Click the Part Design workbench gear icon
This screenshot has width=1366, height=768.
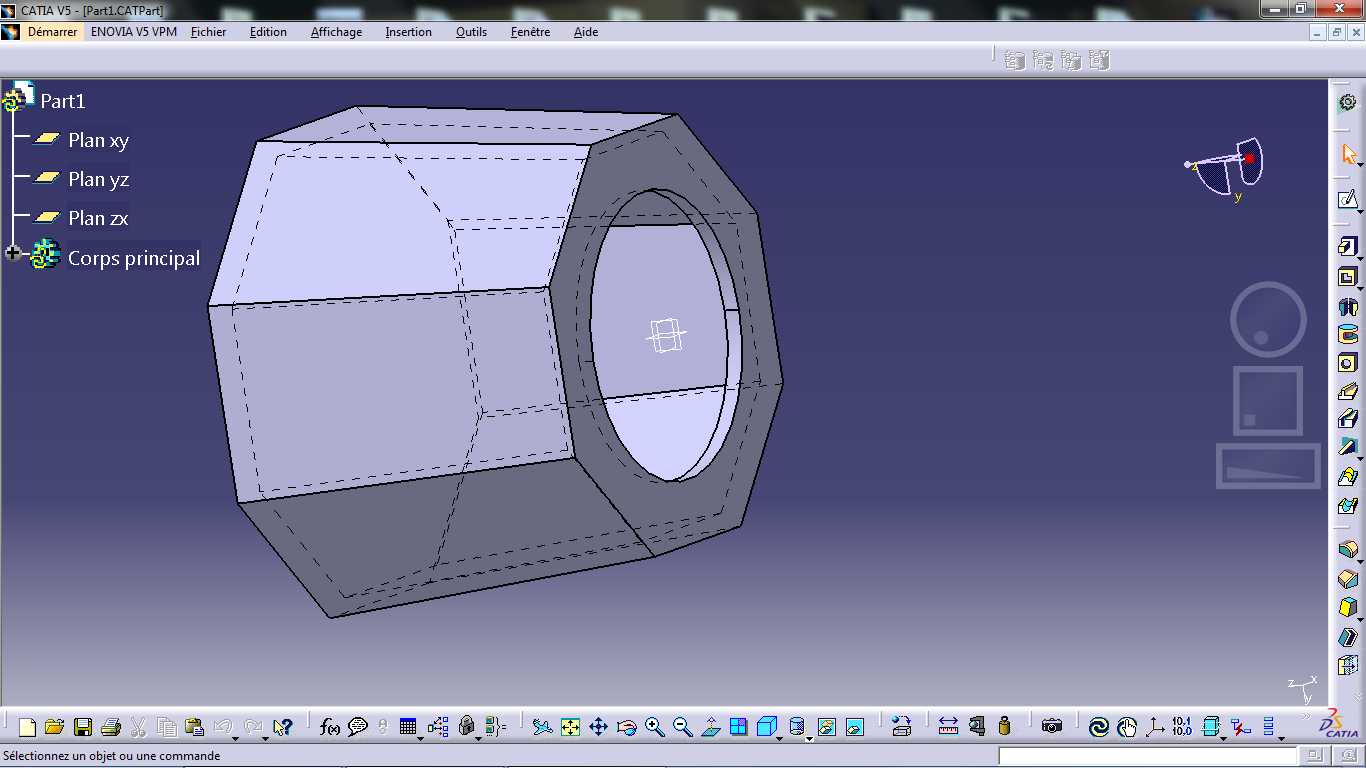click(1348, 102)
